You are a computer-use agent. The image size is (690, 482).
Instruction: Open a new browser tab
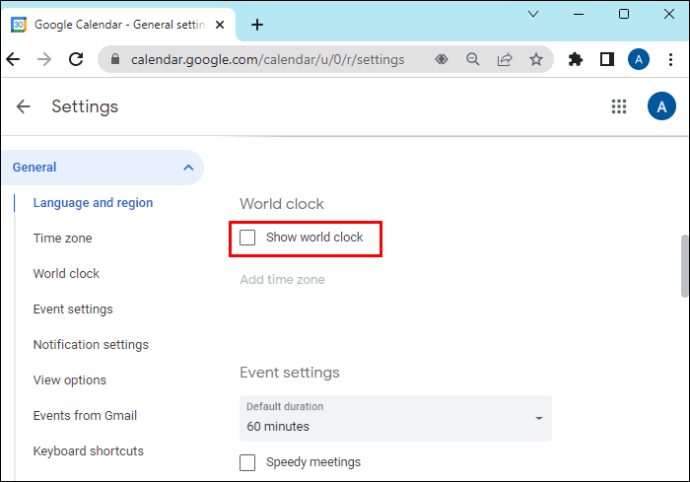[x=257, y=25]
